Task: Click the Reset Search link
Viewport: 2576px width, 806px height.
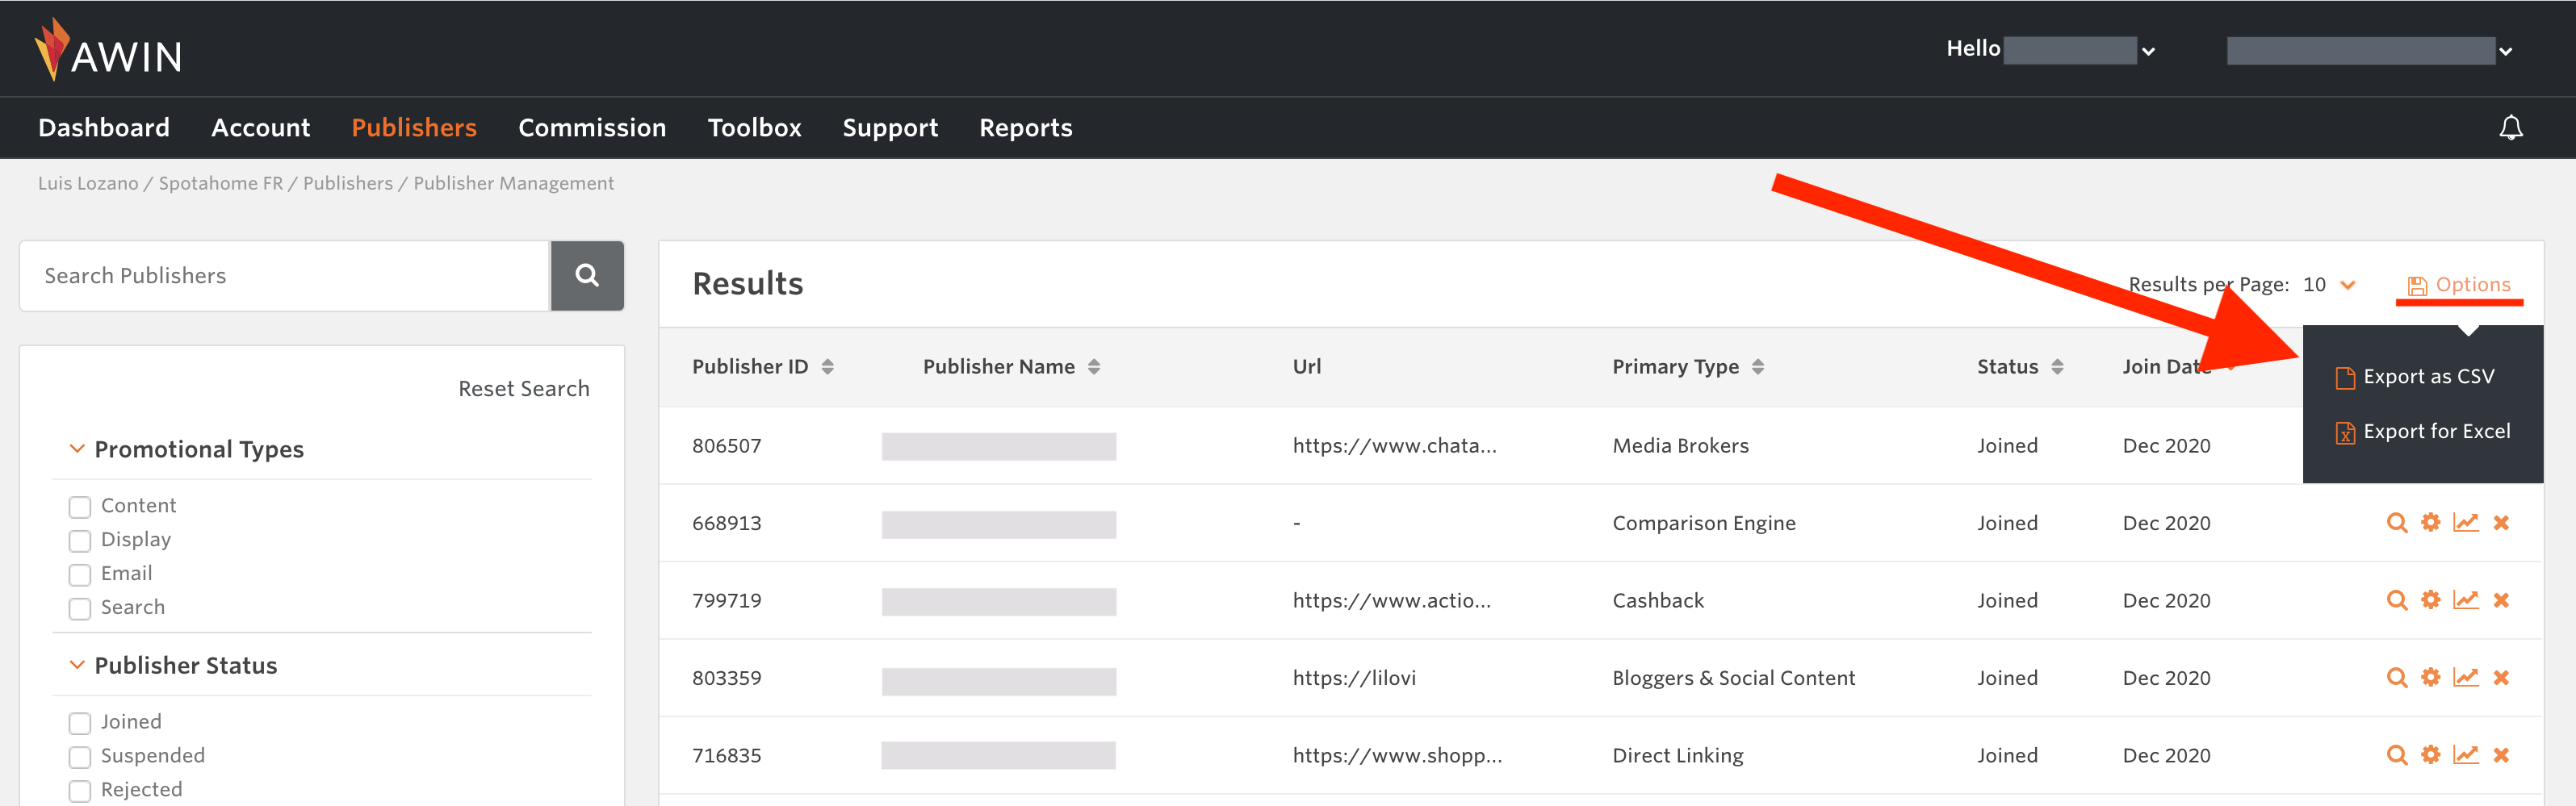Action: point(523,389)
